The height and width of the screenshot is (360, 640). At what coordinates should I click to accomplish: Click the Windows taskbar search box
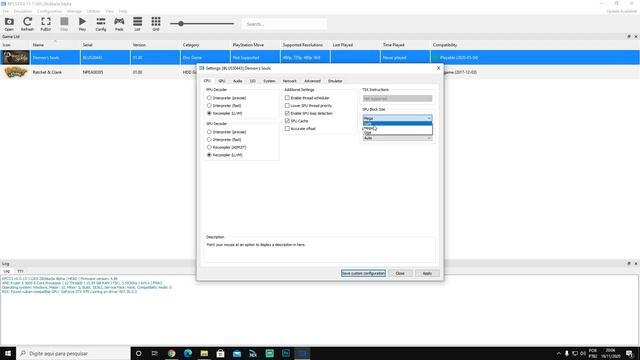73,353
